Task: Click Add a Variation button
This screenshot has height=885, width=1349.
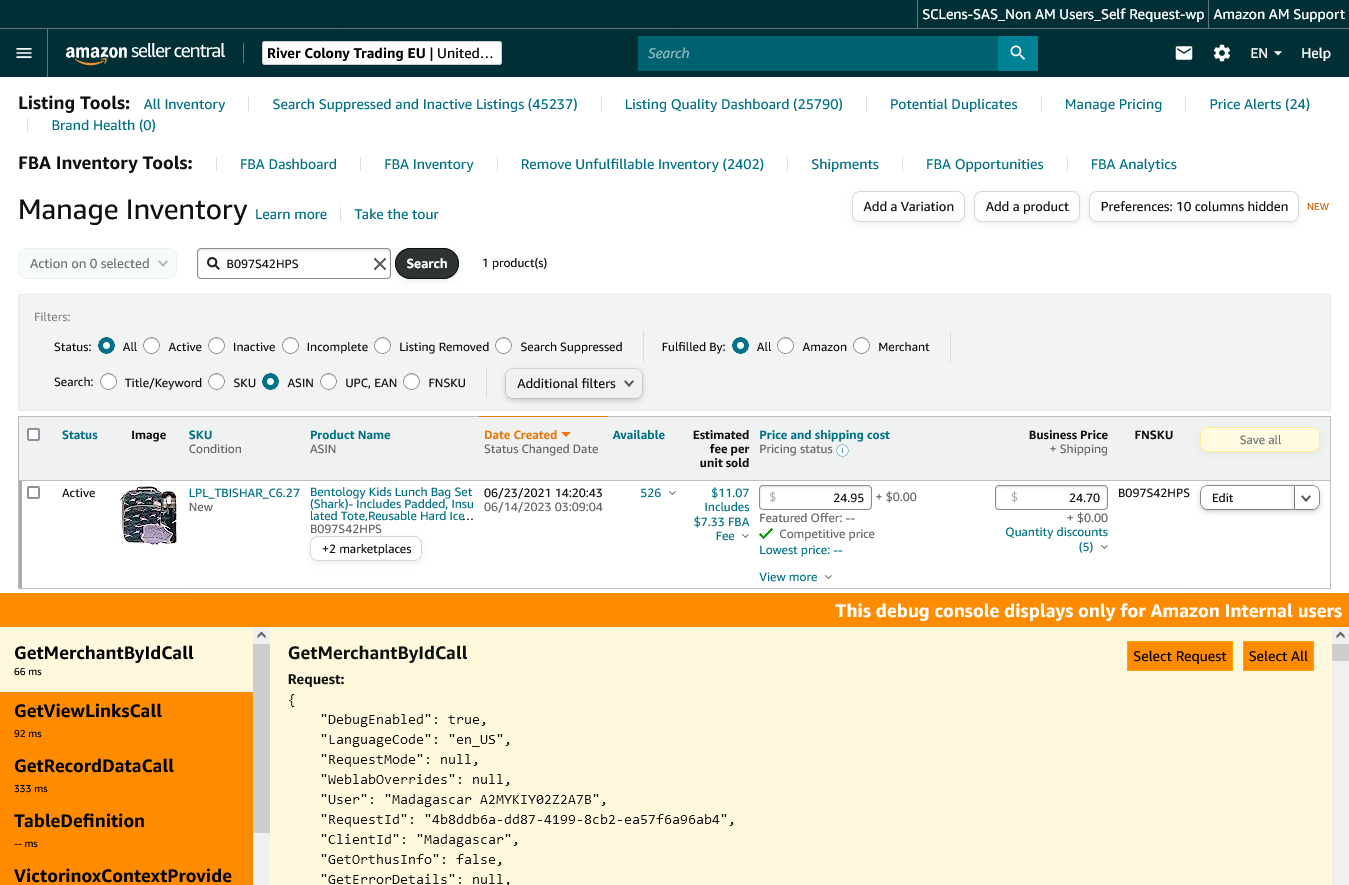Action: (908, 206)
